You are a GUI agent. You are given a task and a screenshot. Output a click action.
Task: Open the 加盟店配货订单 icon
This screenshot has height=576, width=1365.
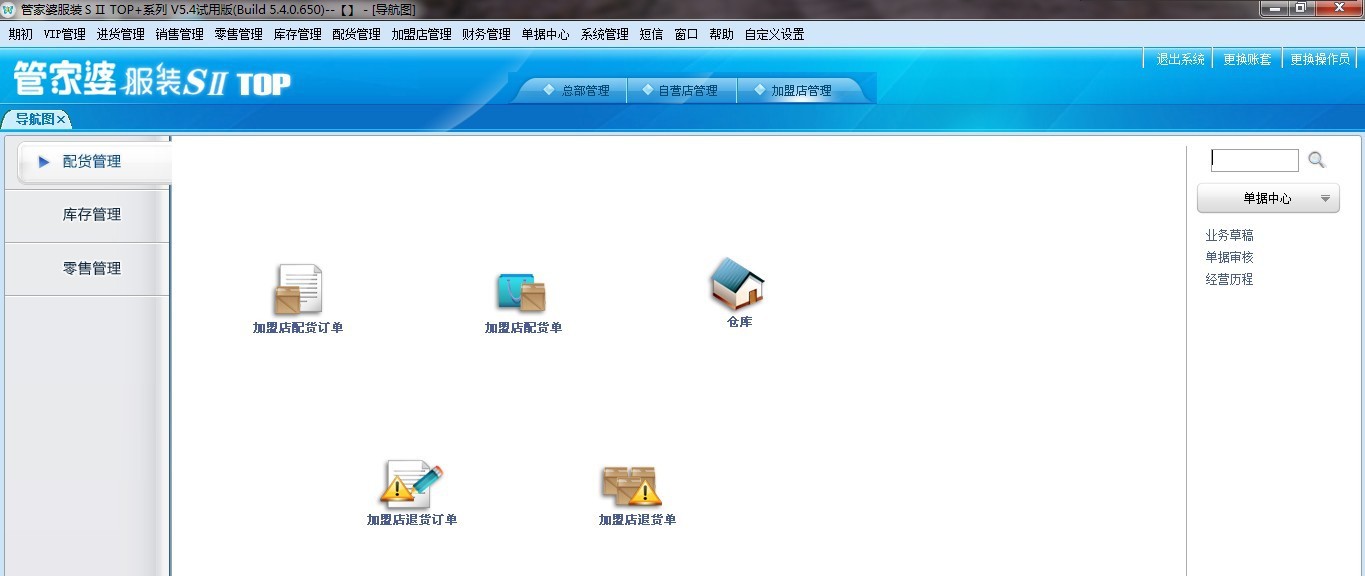(x=298, y=291)
